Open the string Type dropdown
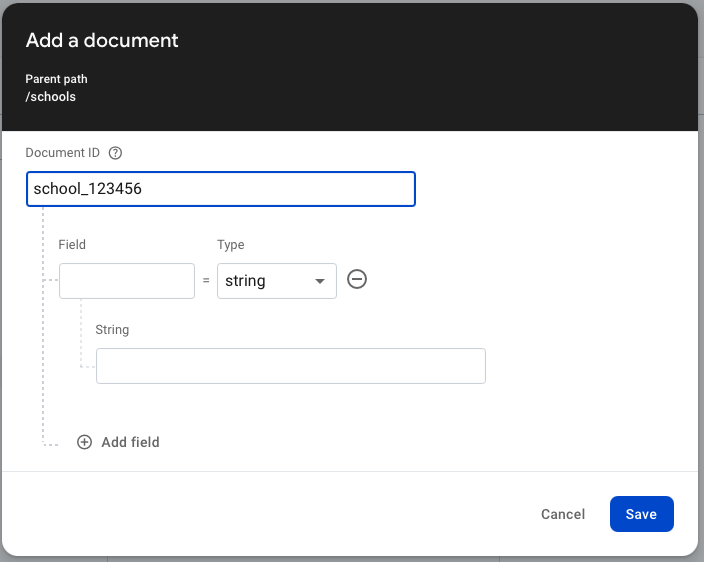Image resolution: width=704 pixels, height=562 pixels. [x=277, y=281]
